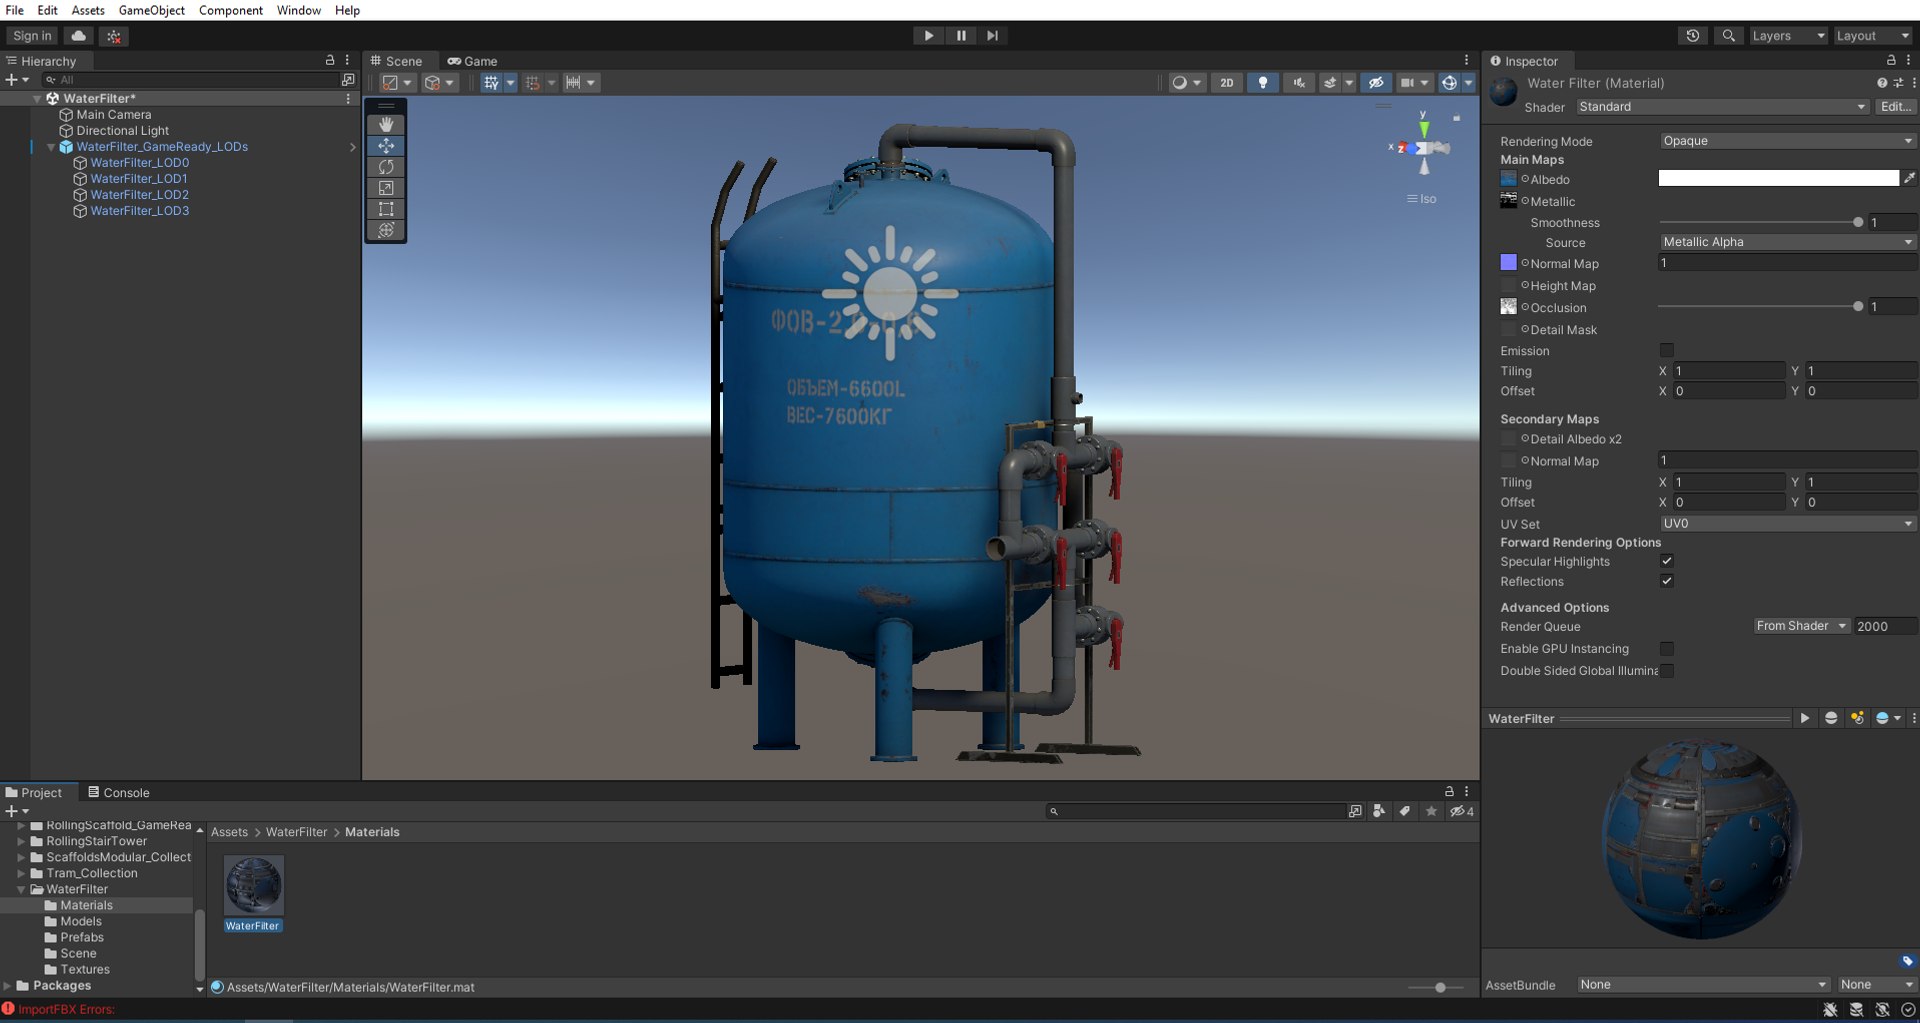Viewport: 1920px width, 1023px height.
Task: Click the Sign in button
Action: click(x=32, y=35)
